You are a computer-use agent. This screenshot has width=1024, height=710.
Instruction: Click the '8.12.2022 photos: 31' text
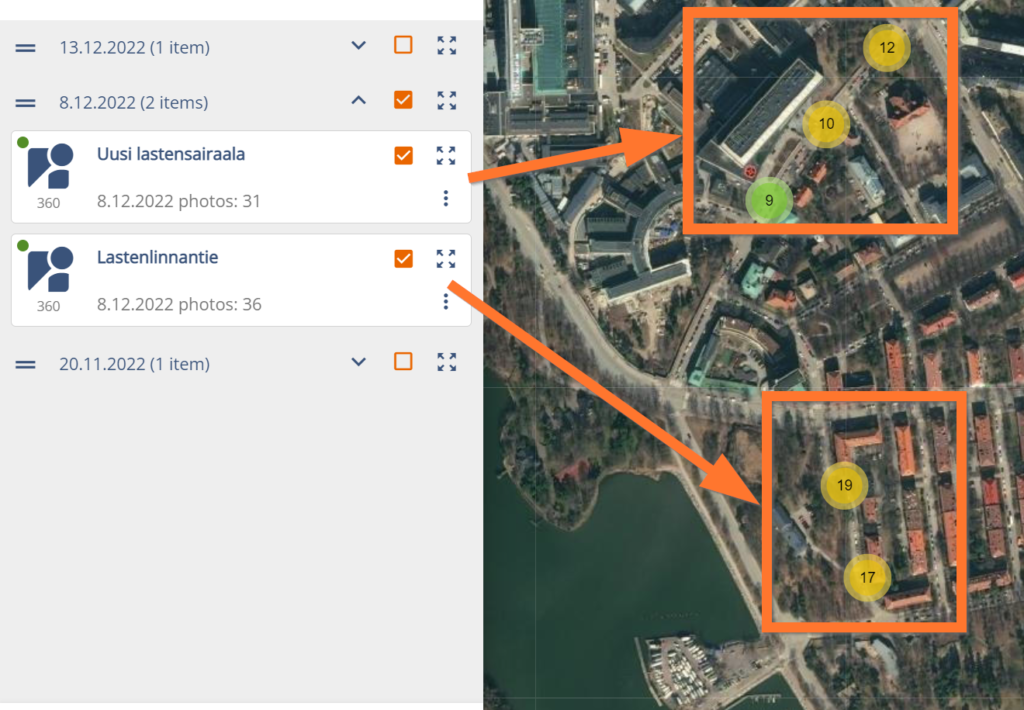tap(179, 201)
